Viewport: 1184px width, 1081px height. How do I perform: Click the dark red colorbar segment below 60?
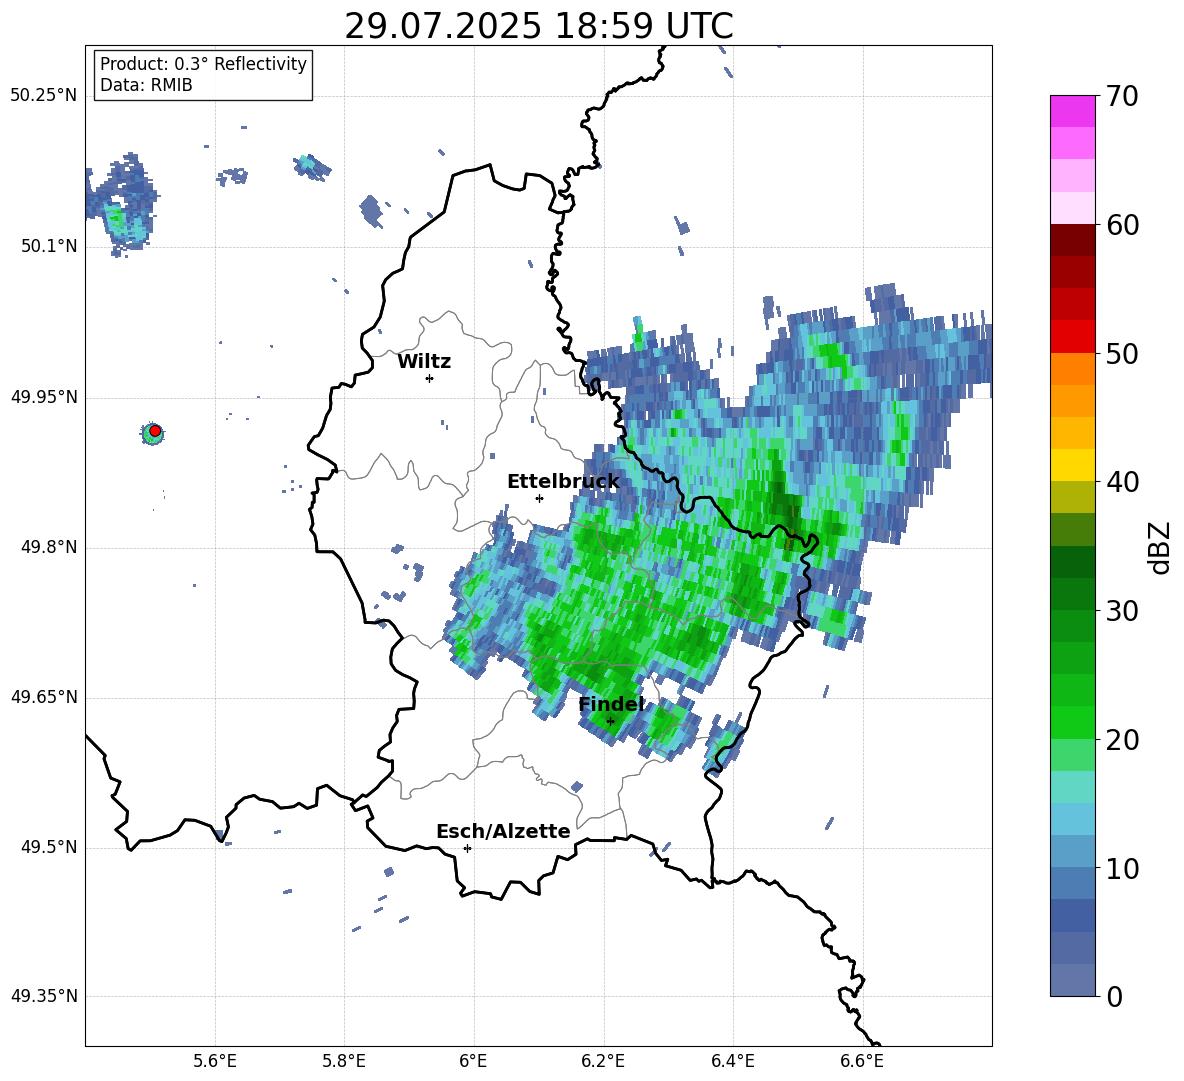1072,241
